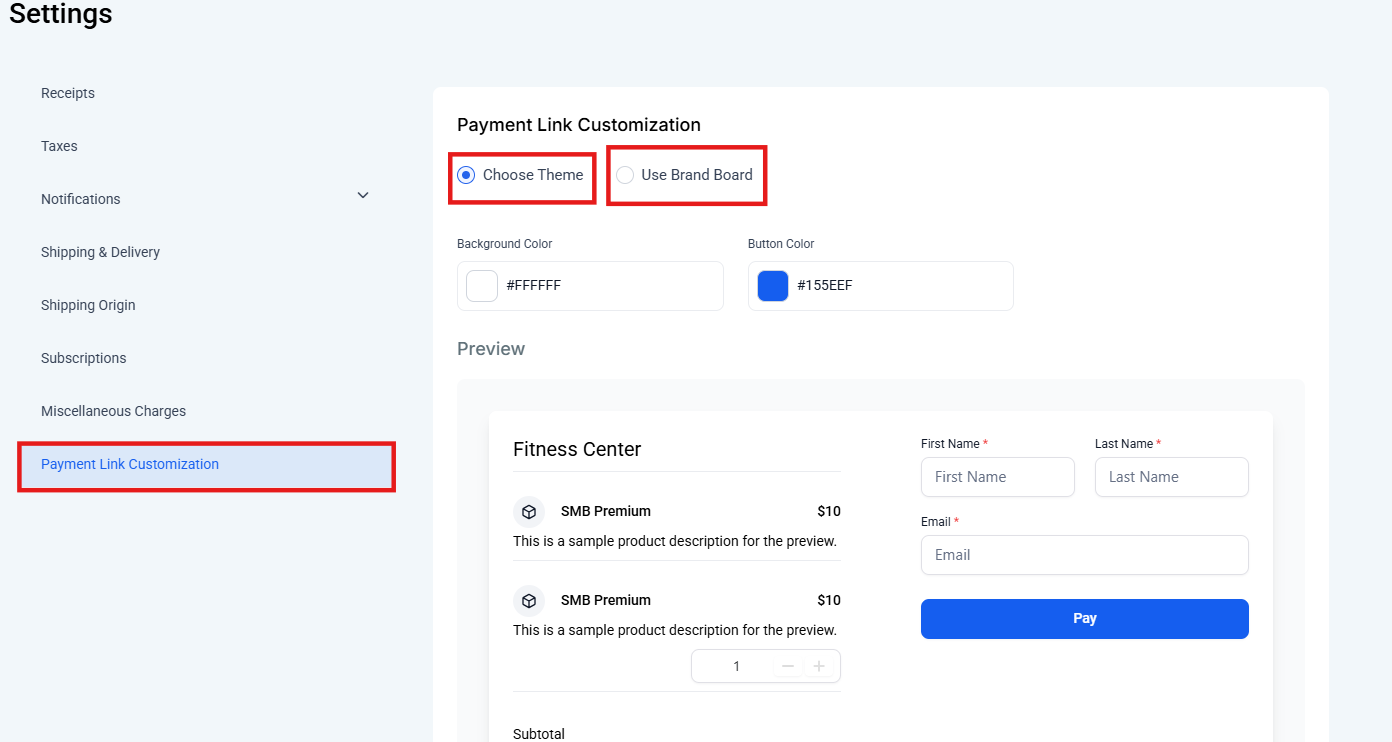The width and height of the screenshot is (1392, 742).
Task: Focus the Email input field
Action: click(1084, 555)
